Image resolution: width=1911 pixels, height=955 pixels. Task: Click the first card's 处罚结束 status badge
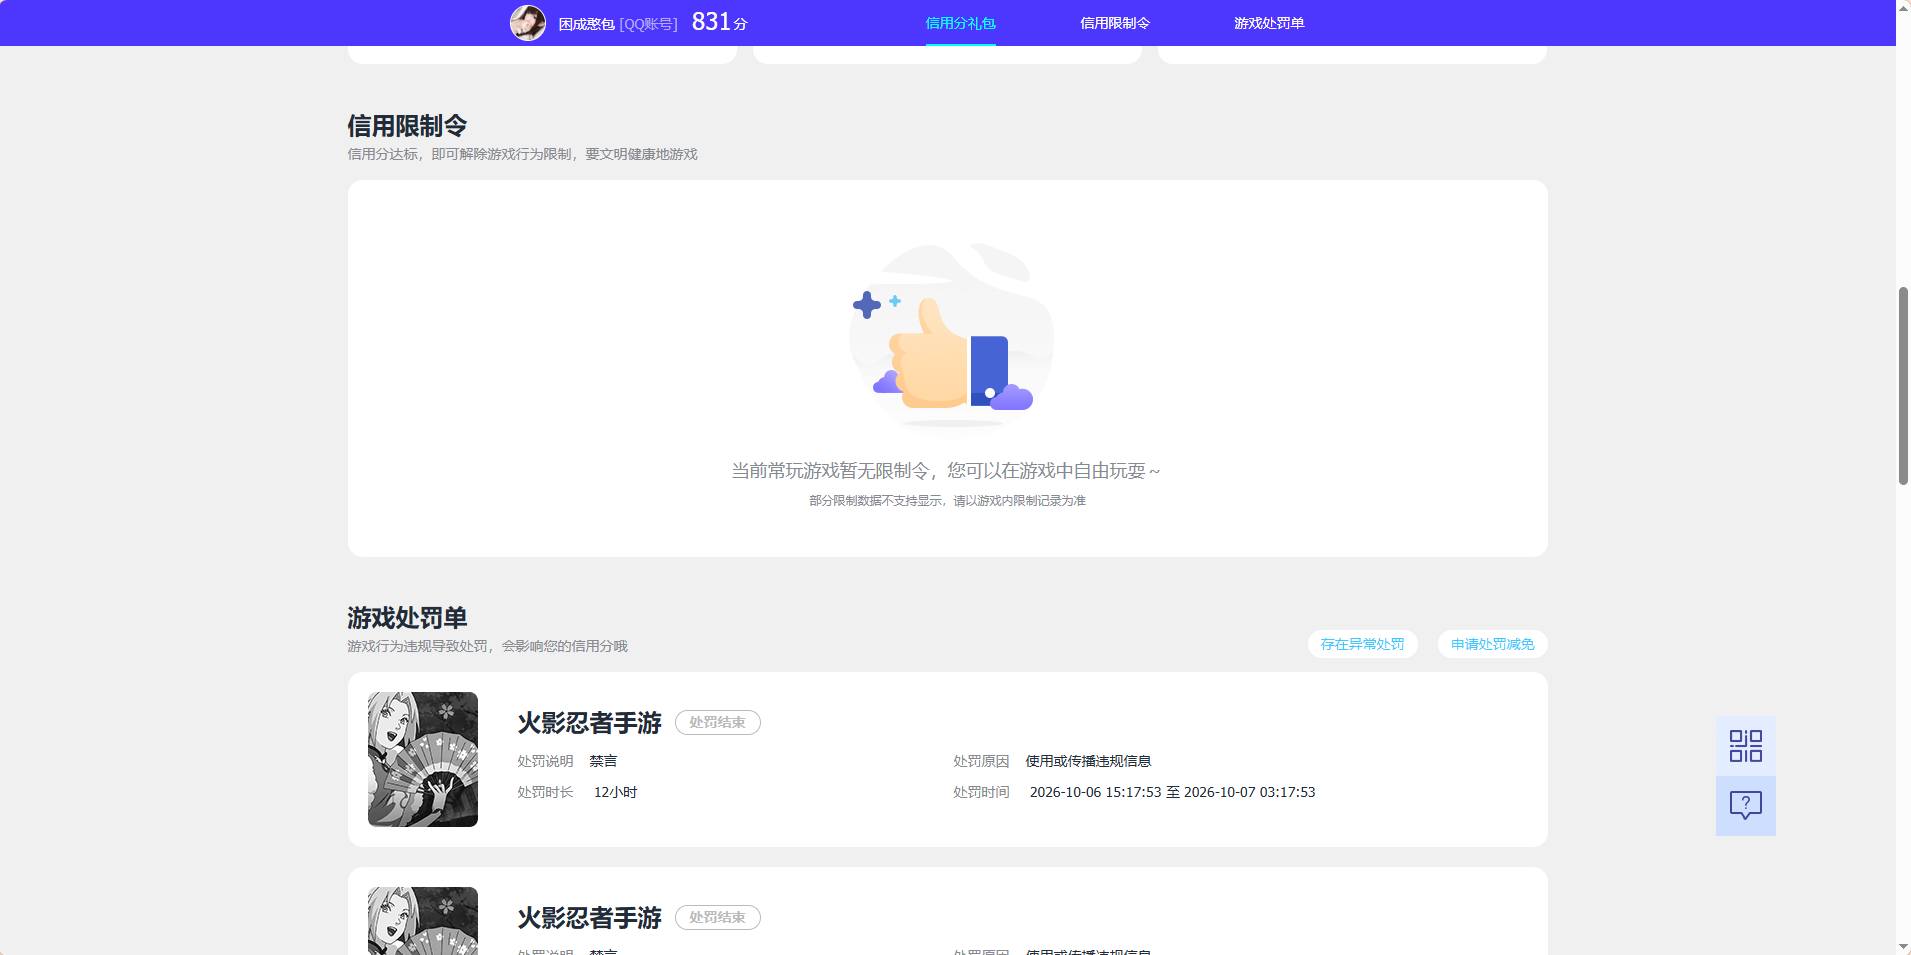(x=717, y=722)
